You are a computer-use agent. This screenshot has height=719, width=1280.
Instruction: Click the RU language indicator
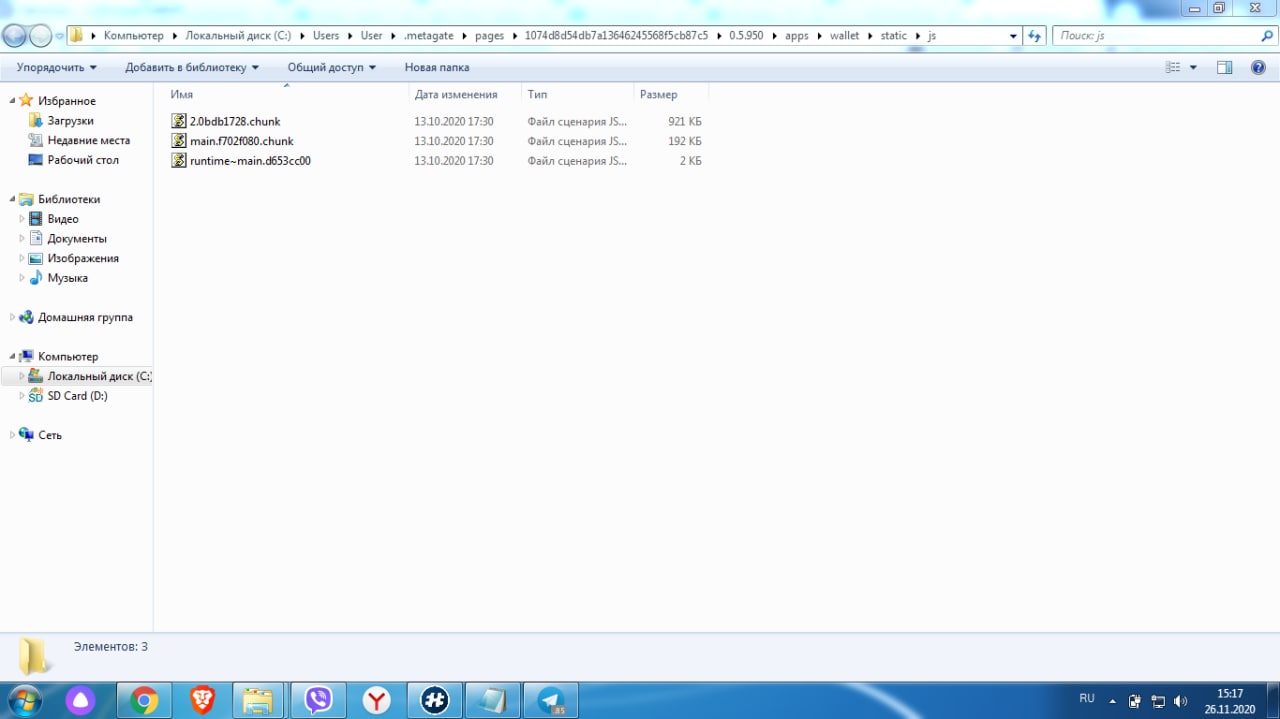pos(1087,698)
